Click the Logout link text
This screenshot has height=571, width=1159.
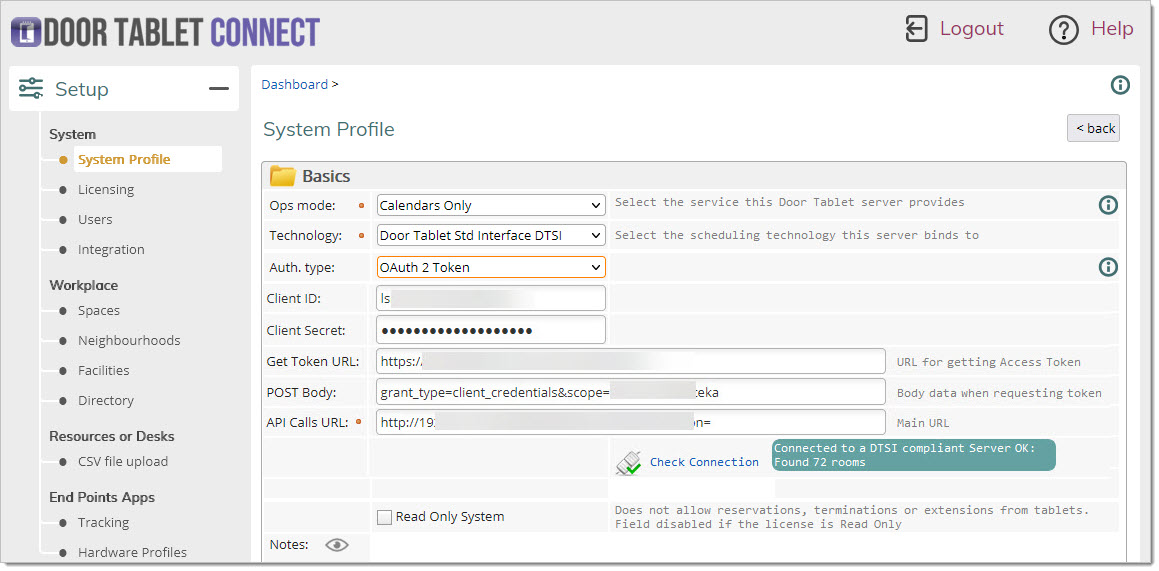coord(972,29)
